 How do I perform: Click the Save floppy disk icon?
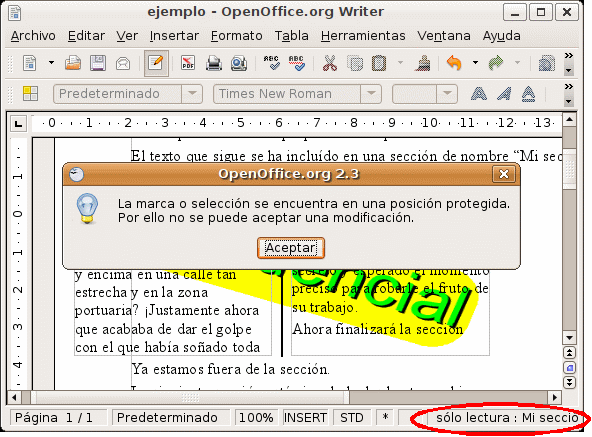pos(97,63)
